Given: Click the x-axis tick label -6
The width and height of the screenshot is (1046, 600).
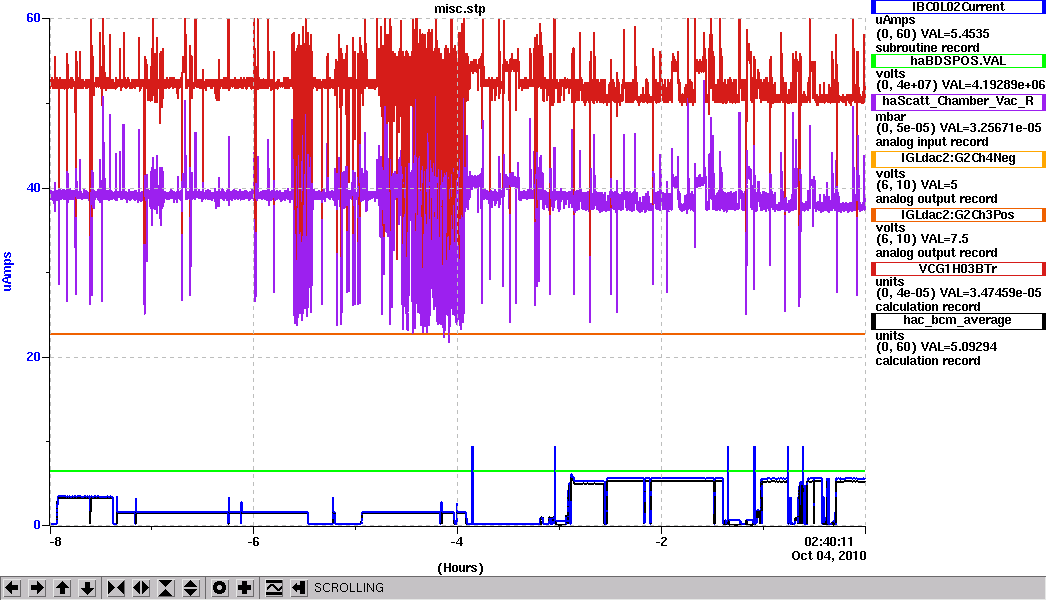Looking at the screenshot, I should (253, 541).
